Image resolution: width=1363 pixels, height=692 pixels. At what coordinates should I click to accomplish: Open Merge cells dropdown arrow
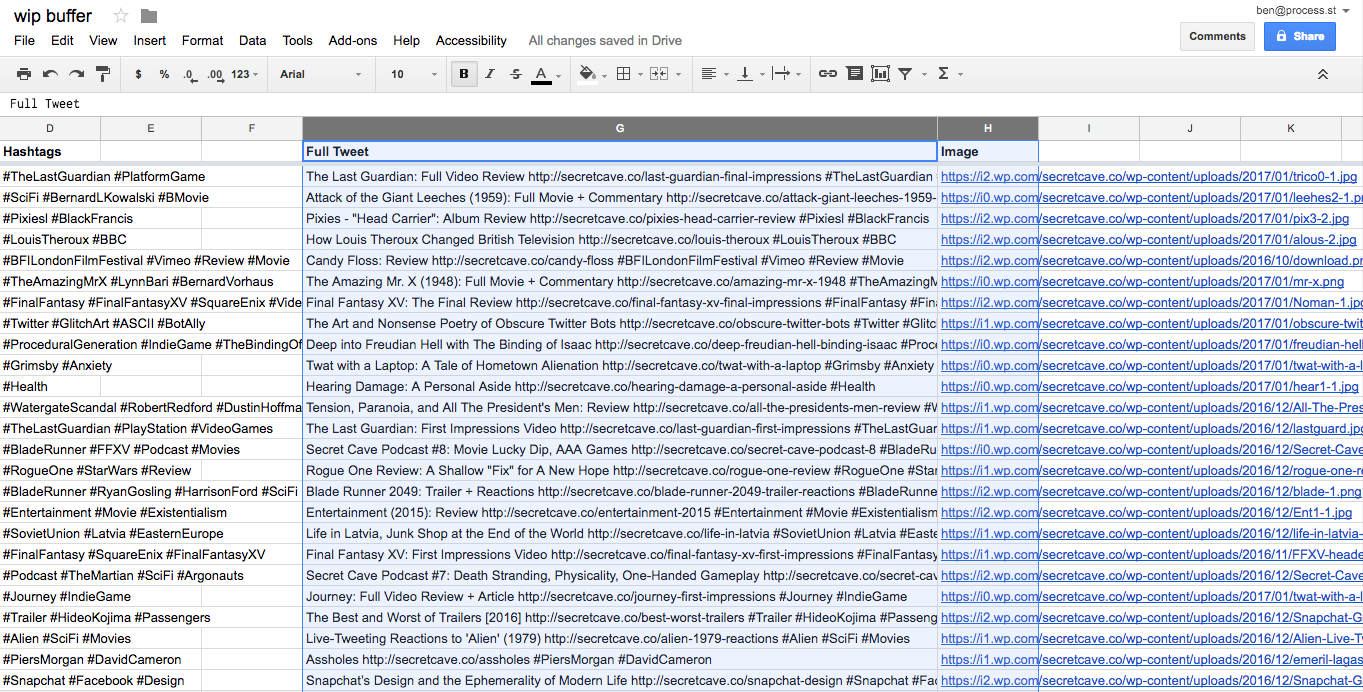tap(679, 75)
